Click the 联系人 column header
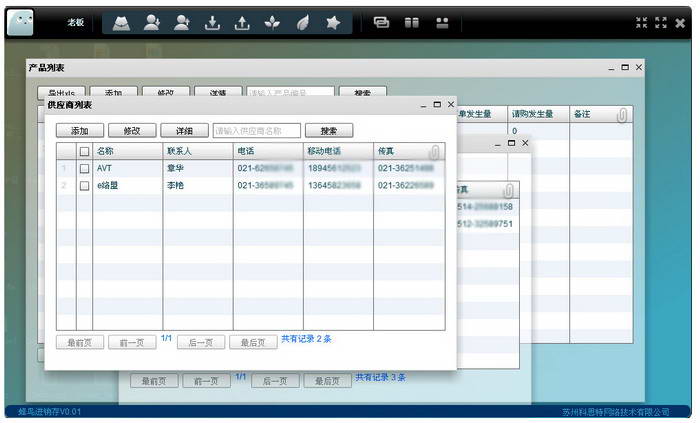Screen dimensions: 700x423 pos(198,151)
